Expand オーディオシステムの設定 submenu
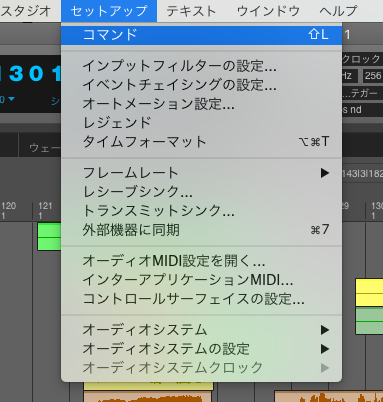The width and height of the screenshot is (383, 402). pyautogui.click(x=201, y=349)
